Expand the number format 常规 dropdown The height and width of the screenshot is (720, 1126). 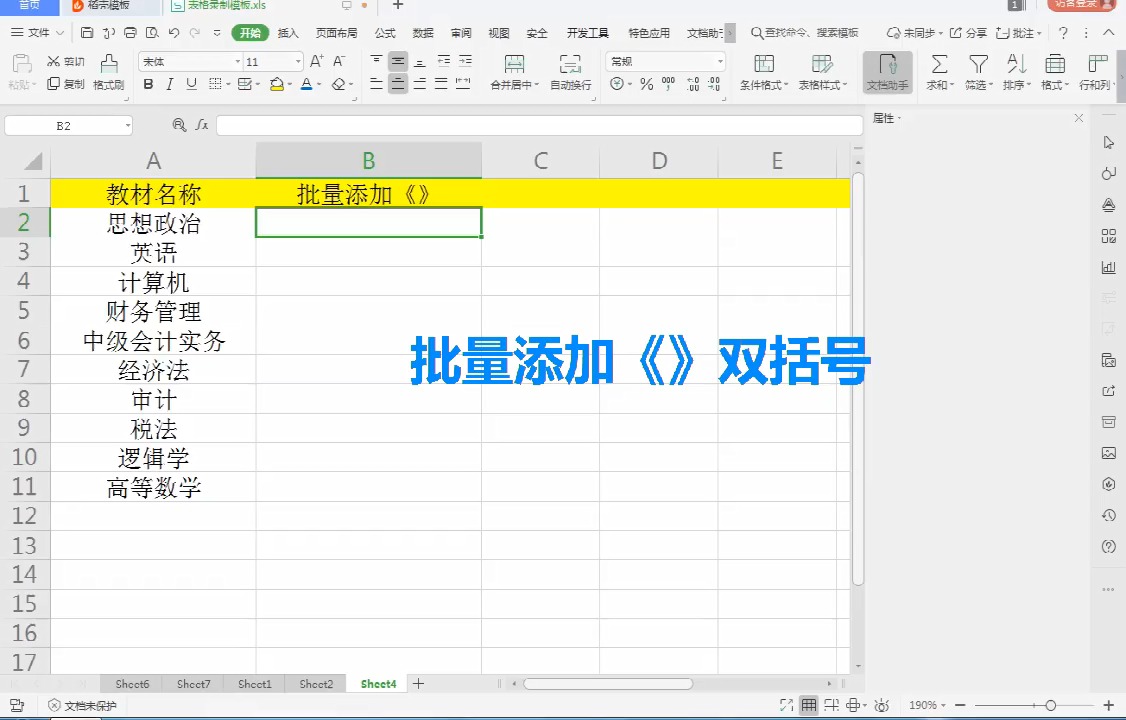tap(720, 62)
